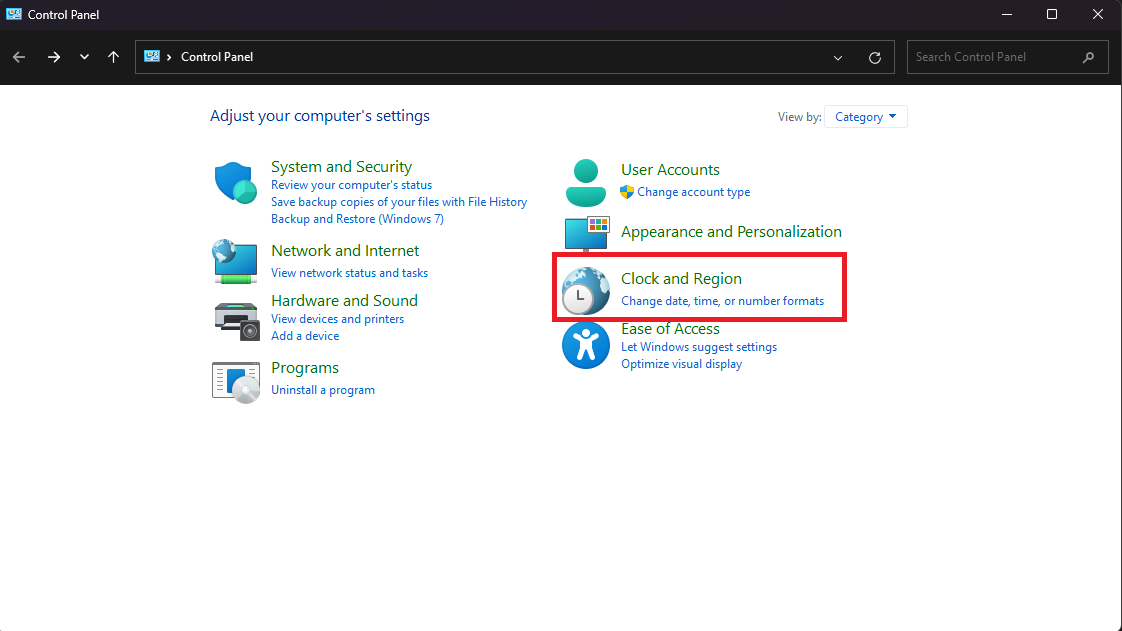Click the Clock and Region globe icon
Viewport: 1122px width, 631px height.
586,291
